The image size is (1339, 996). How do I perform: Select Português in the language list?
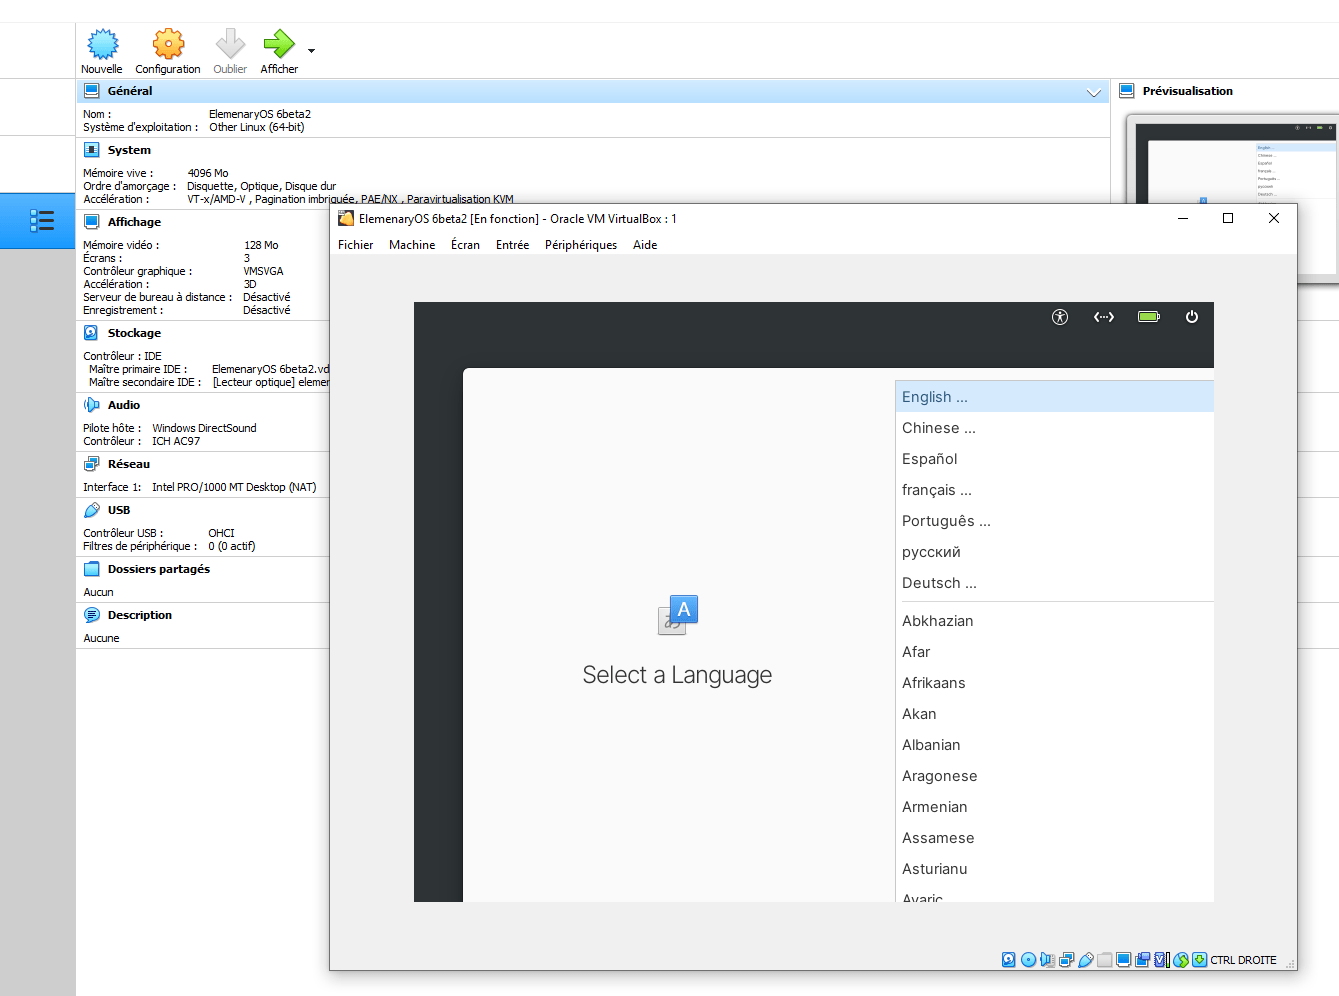pyautogui.click(x=1054, y=521)
